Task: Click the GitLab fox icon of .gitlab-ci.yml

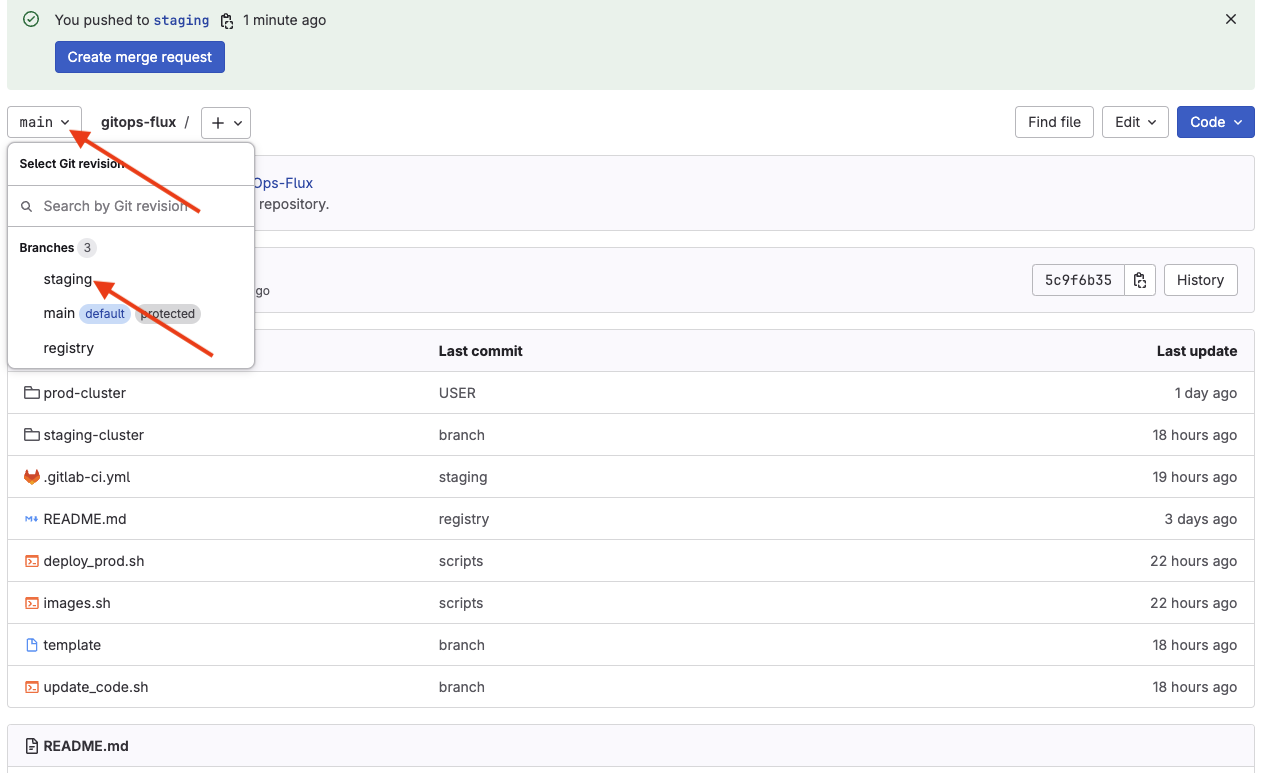Action: pos(31,477)
